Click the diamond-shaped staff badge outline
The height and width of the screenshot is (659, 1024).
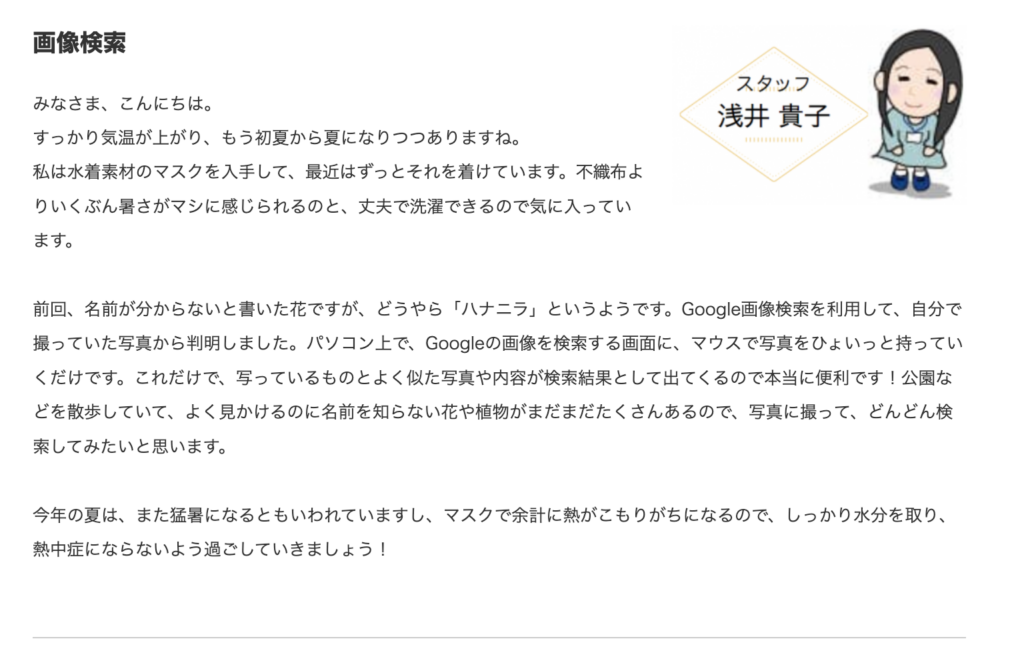click(x=774, y=114)
